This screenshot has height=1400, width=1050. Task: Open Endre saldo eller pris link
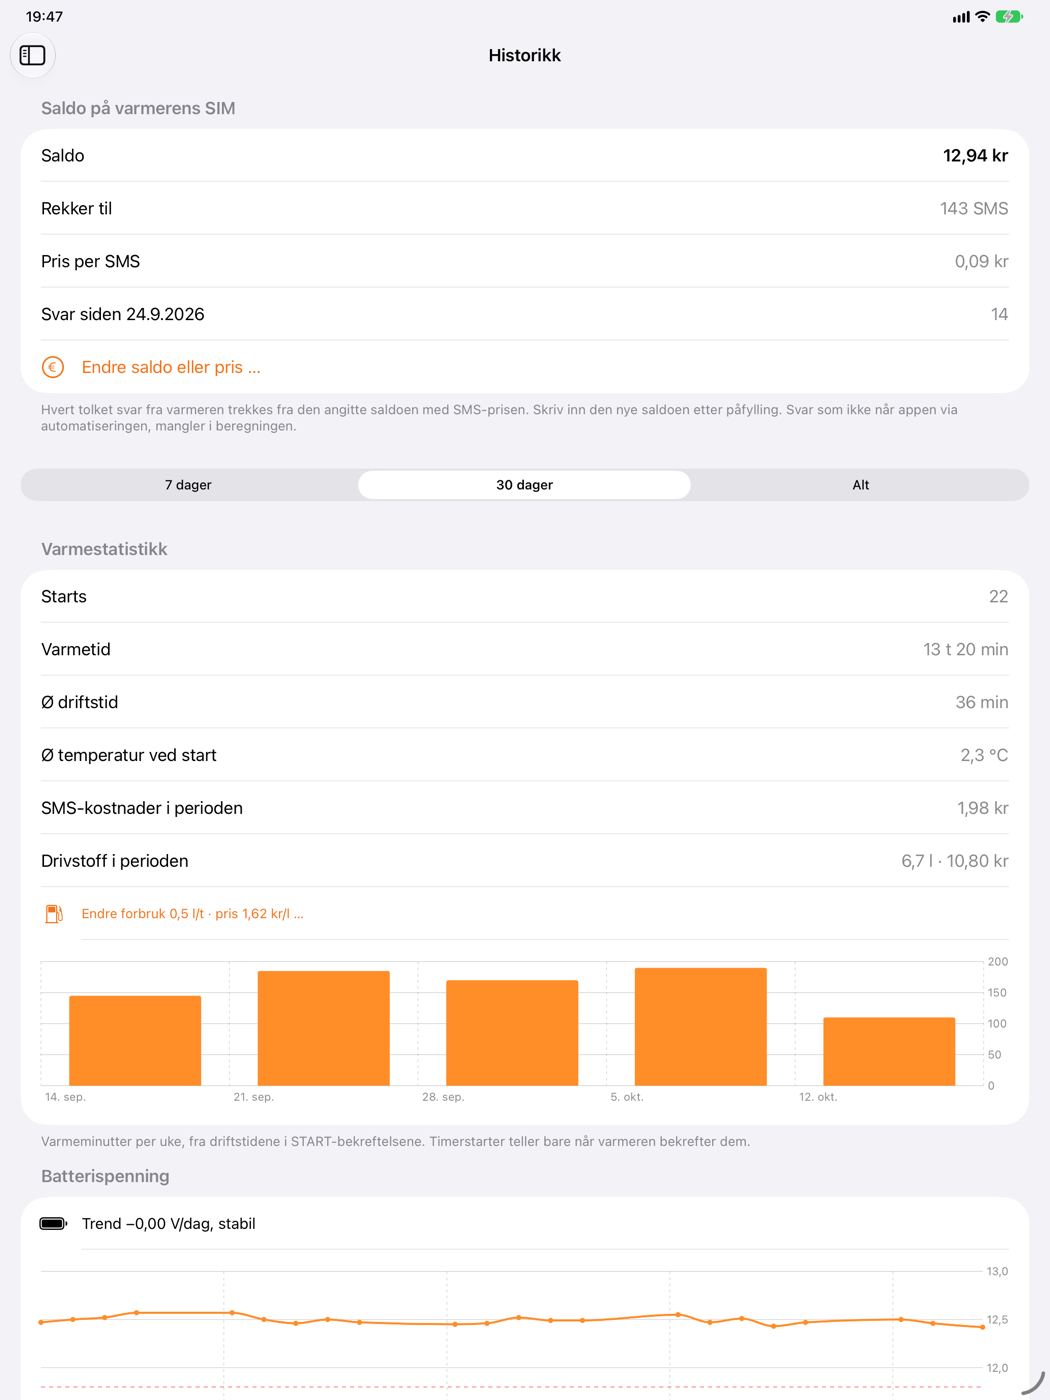[171, 367]
